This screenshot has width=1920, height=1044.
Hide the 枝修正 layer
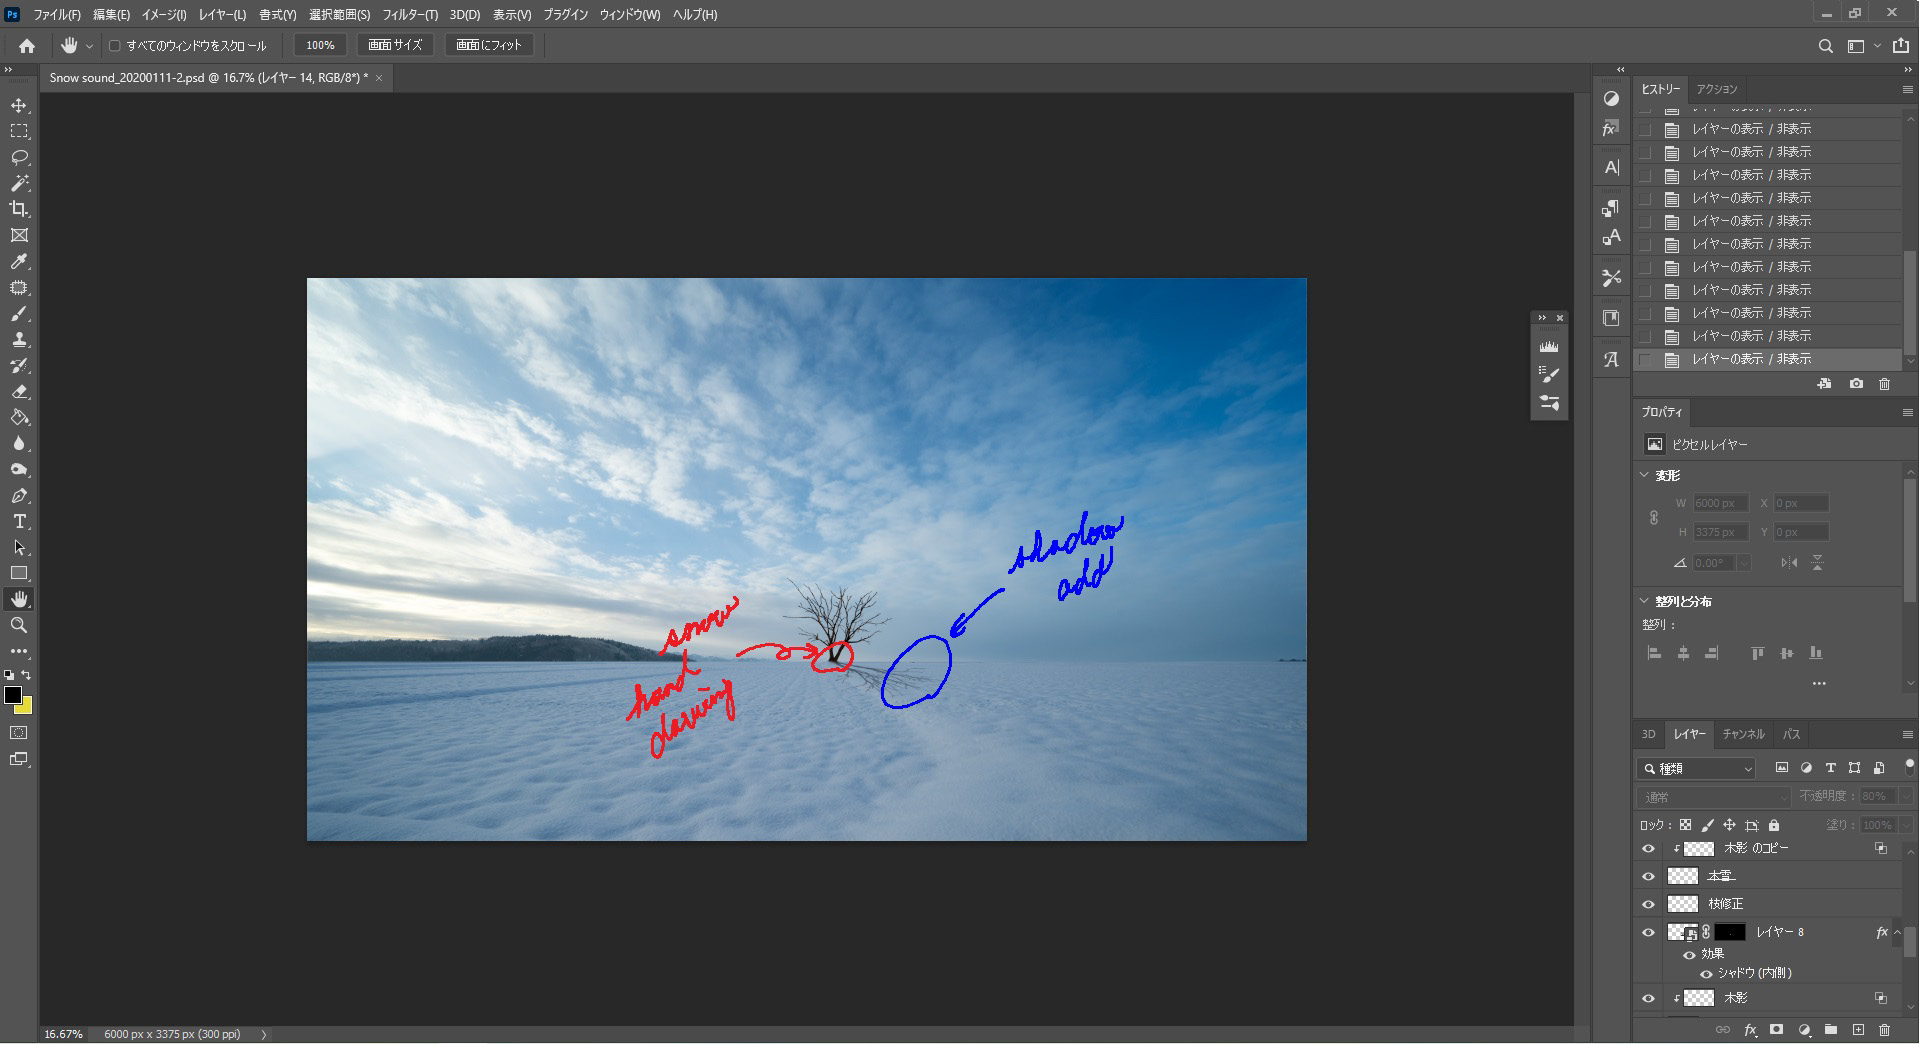tap(1649, 904)
